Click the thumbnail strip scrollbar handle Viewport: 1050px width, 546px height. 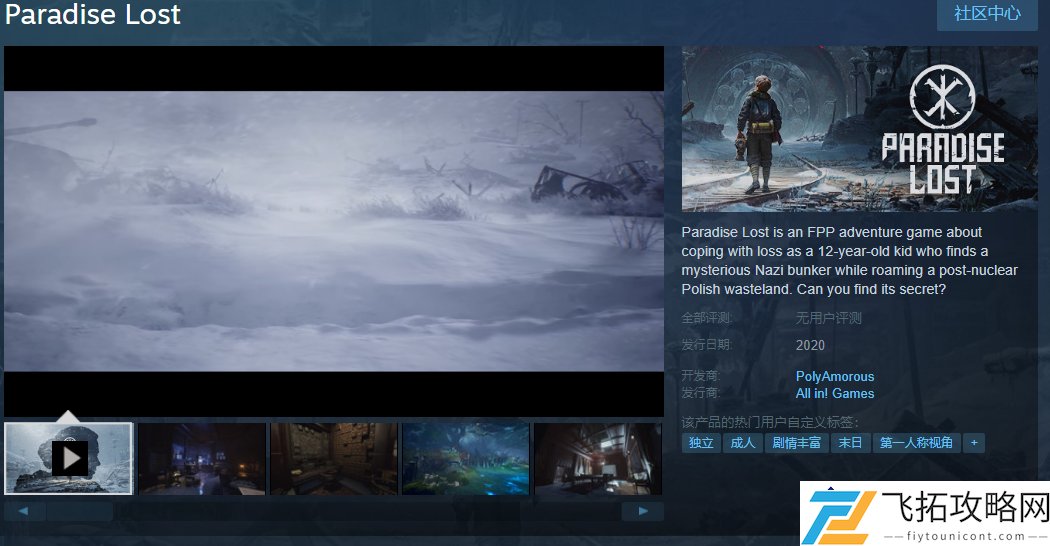point(80,511)
